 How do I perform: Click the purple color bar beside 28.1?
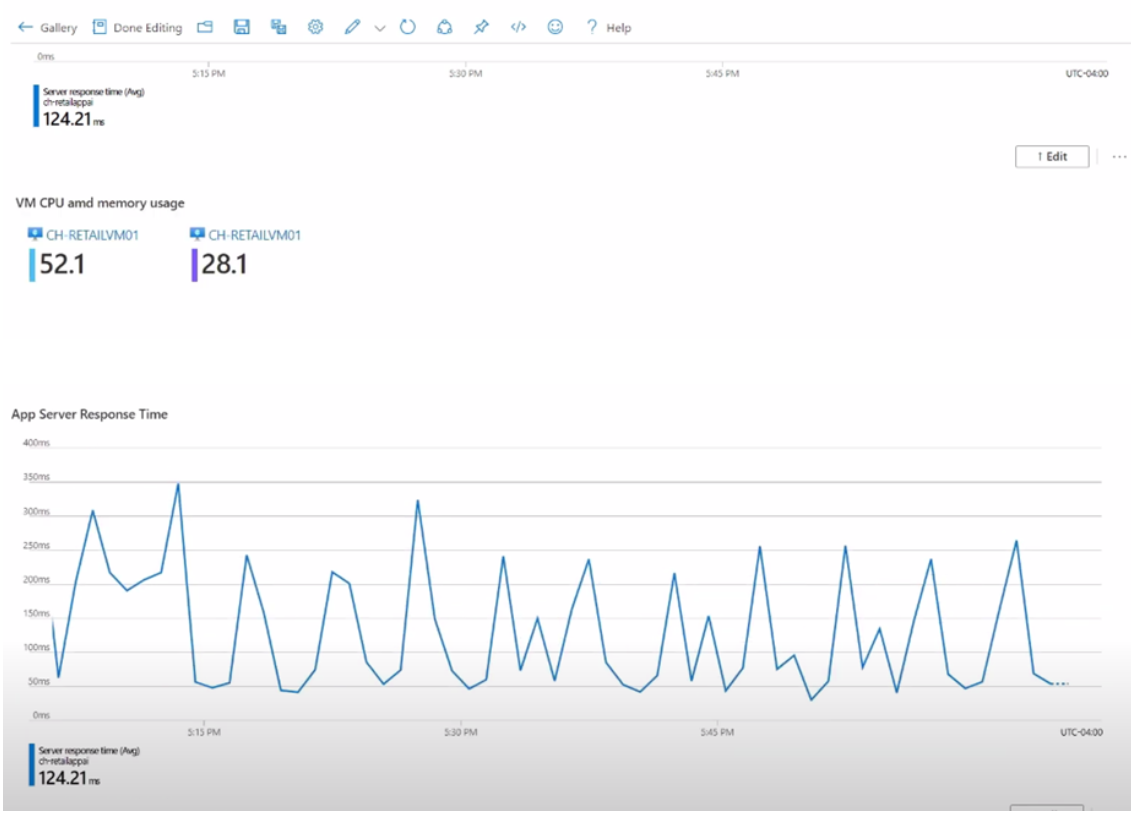pos(194,265)
